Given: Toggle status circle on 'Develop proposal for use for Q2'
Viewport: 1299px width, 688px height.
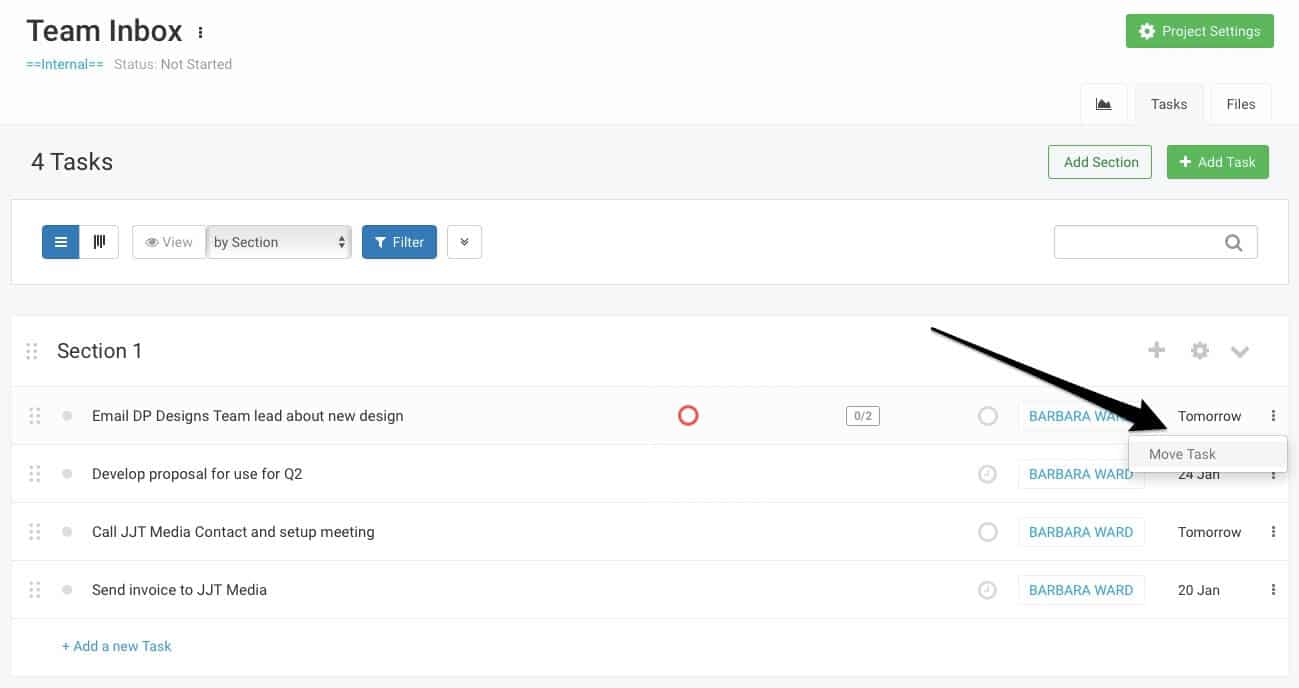Looking at the screenshot, I should pyautogui.click(x=988, y=473).
